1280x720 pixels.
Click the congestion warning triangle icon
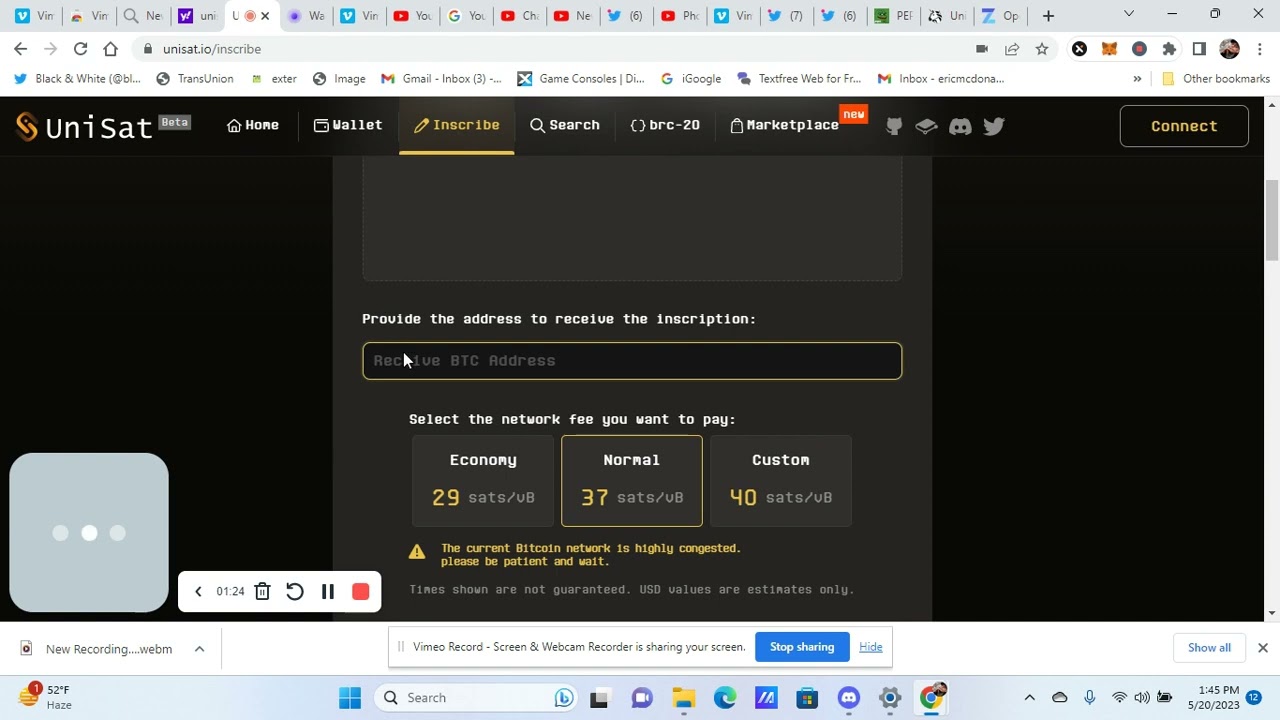417,551
